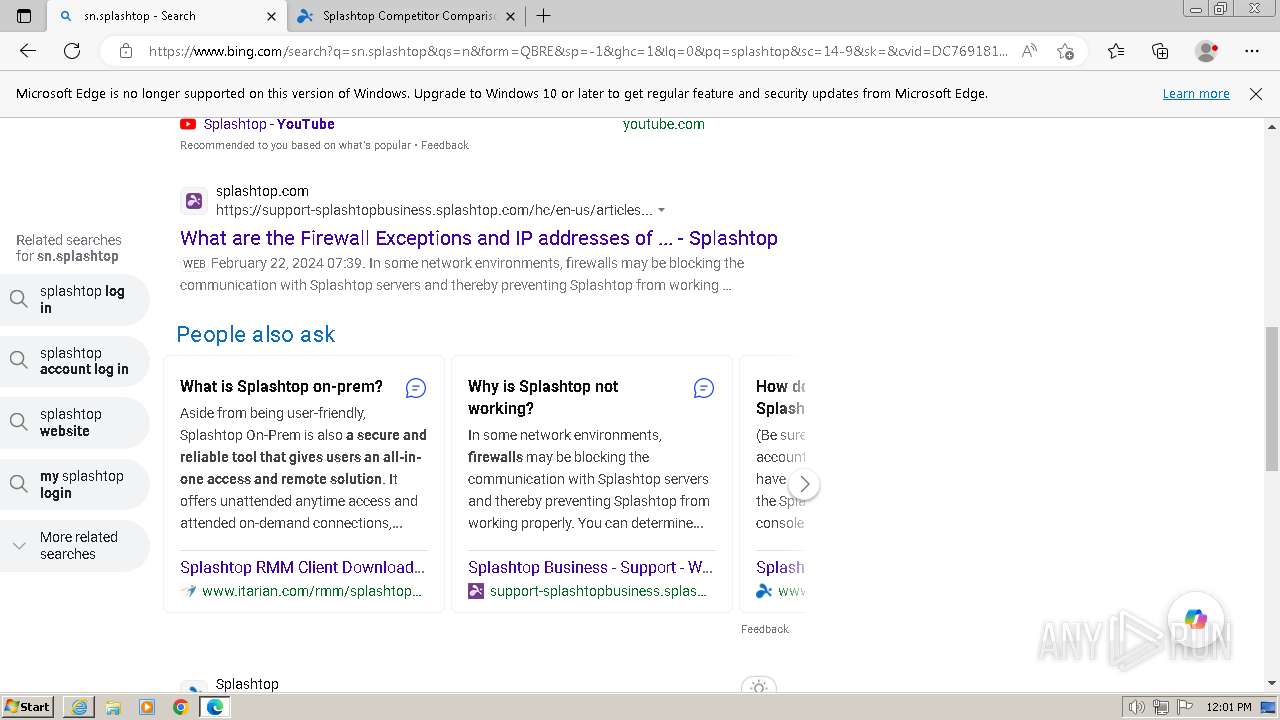1280x720 pixels.
Task: Open Edge Settings and more menu
Action: [x=1252, y=51]
